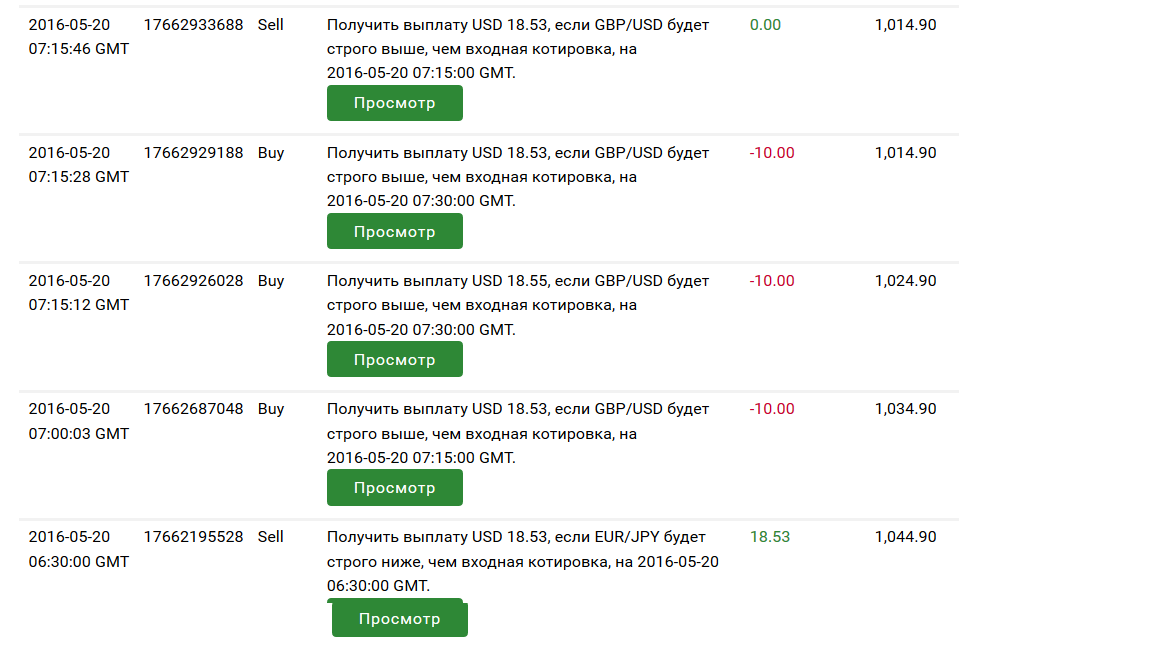Click reference number 17662687048

click(193, 409)
